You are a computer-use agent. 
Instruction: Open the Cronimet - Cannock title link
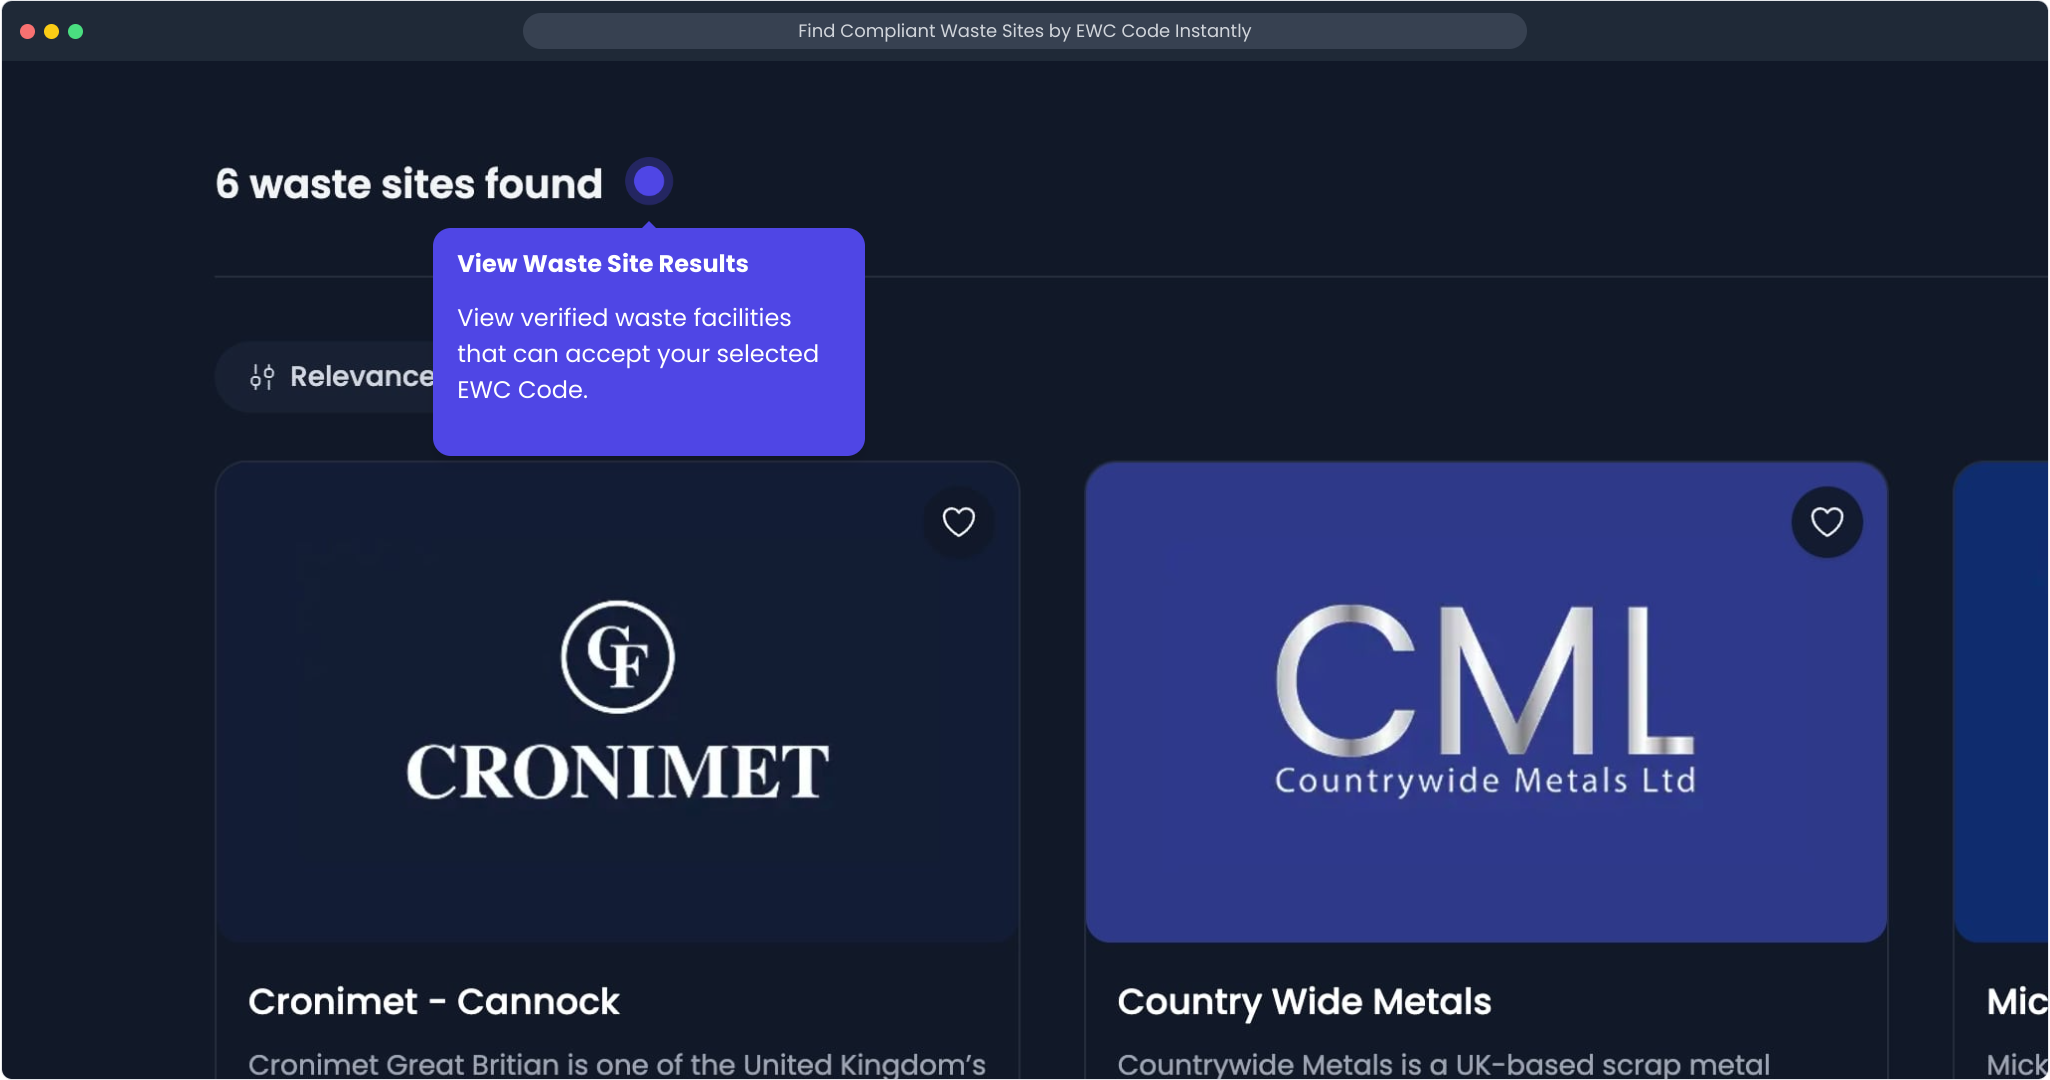pos(433,1001)
